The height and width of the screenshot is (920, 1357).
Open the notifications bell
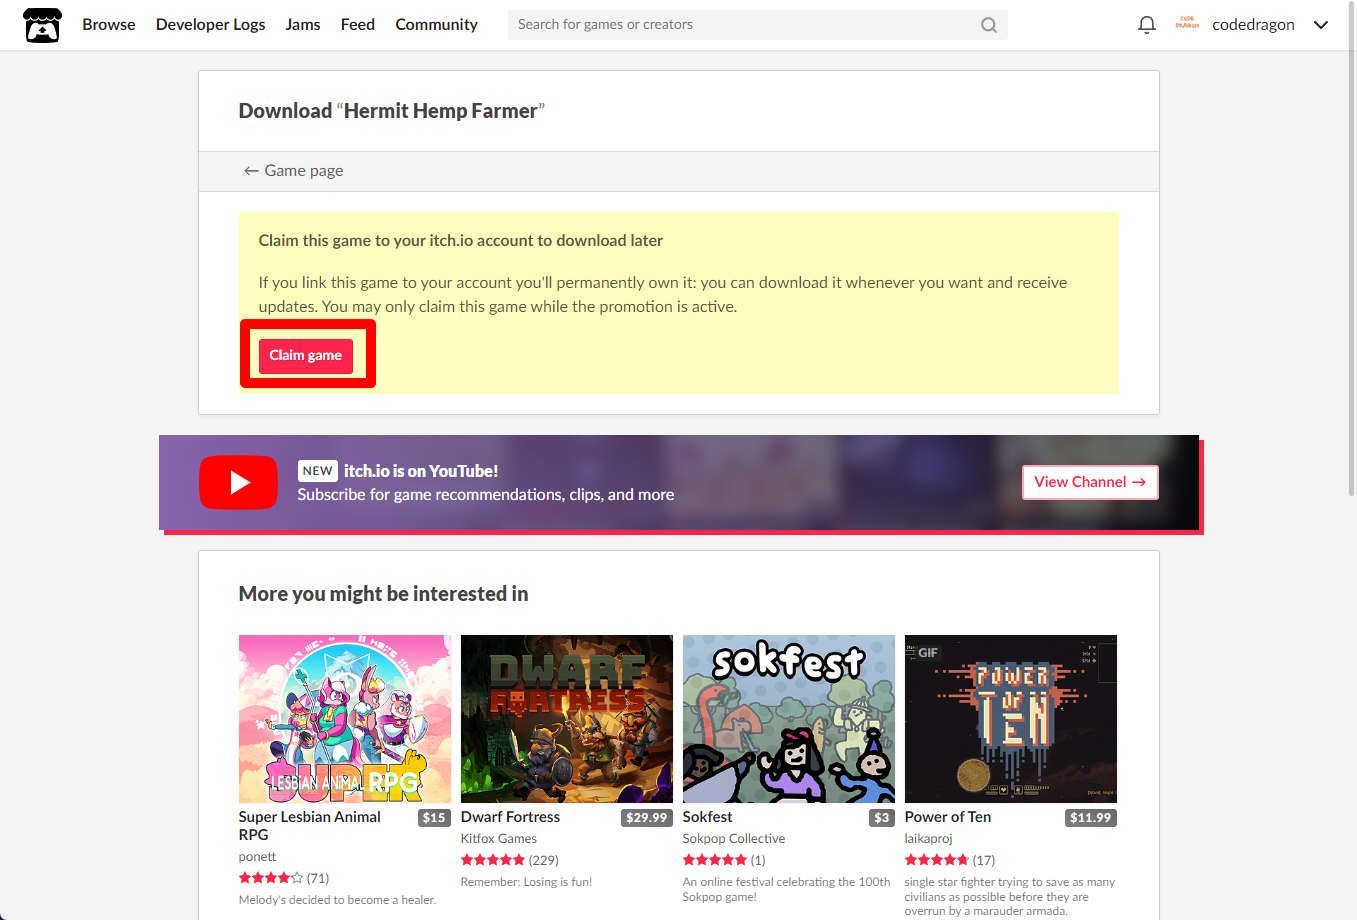1147,25
